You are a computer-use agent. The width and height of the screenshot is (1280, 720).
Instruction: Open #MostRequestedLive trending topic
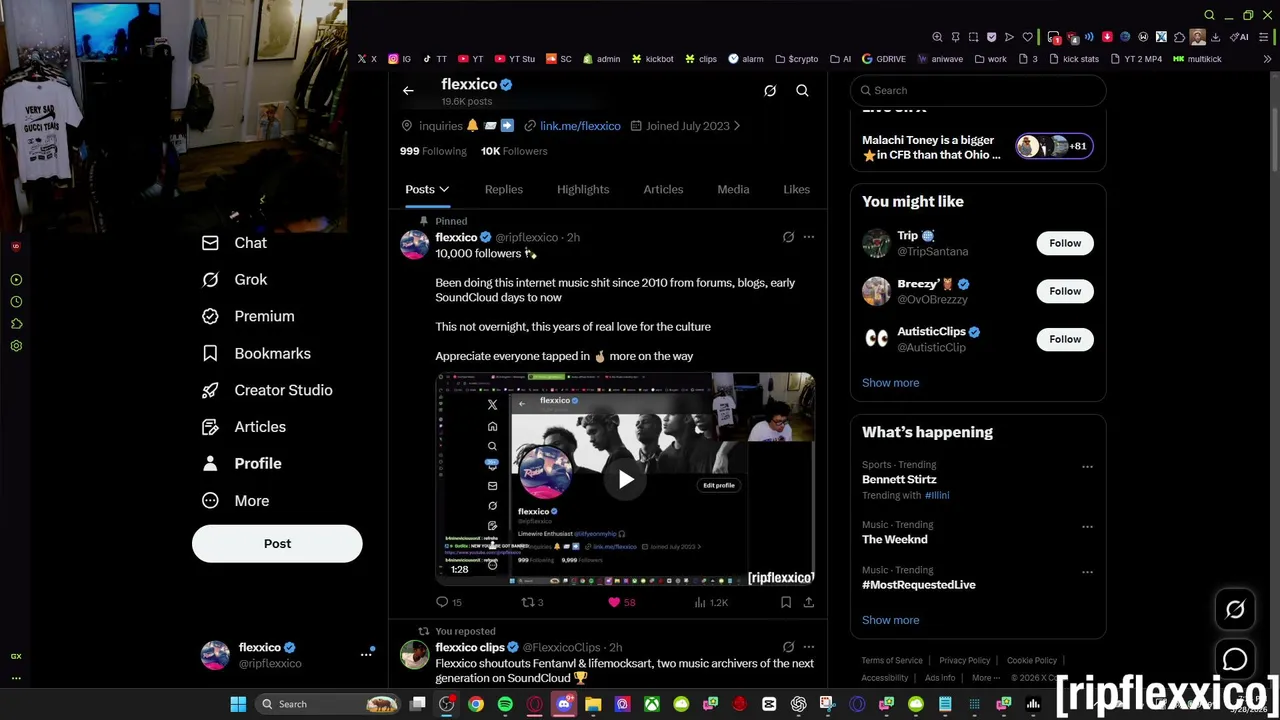coord(918,585)
